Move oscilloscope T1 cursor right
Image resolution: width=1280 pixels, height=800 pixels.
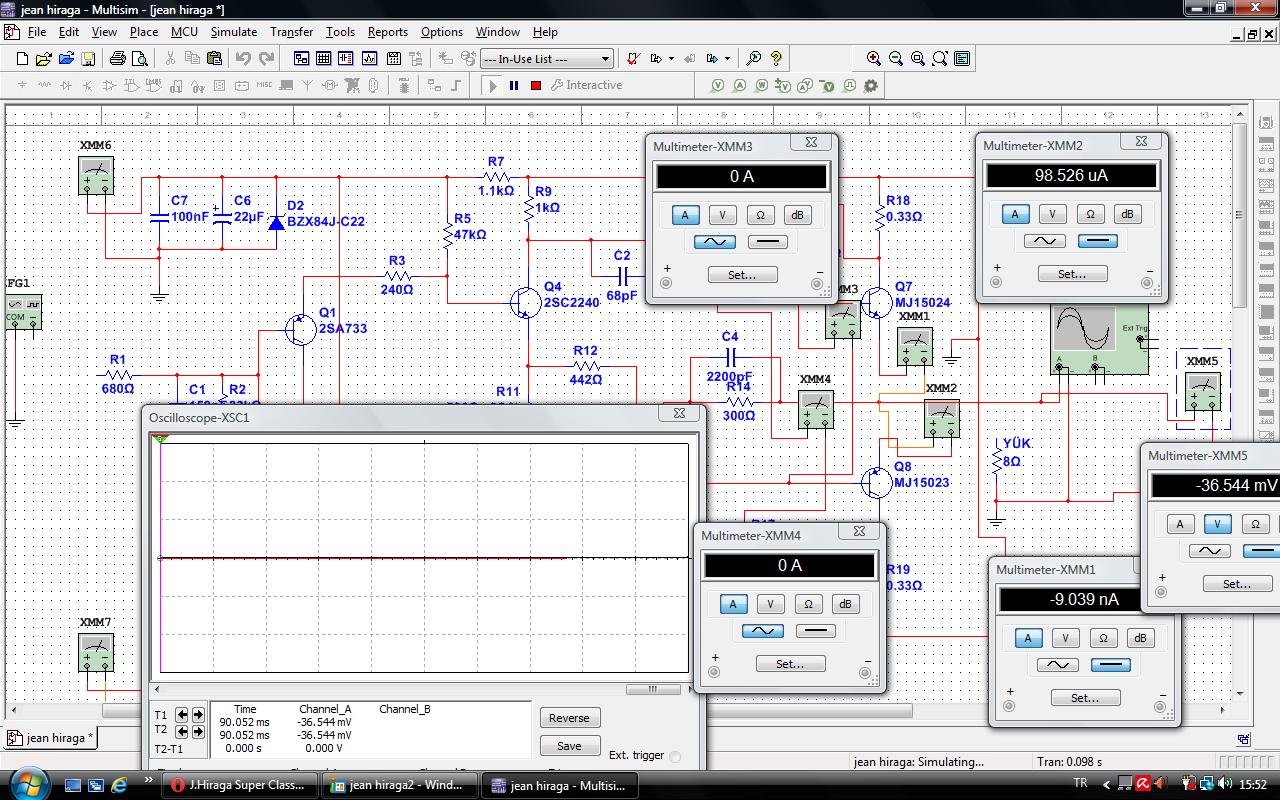[x=198, y=715]
